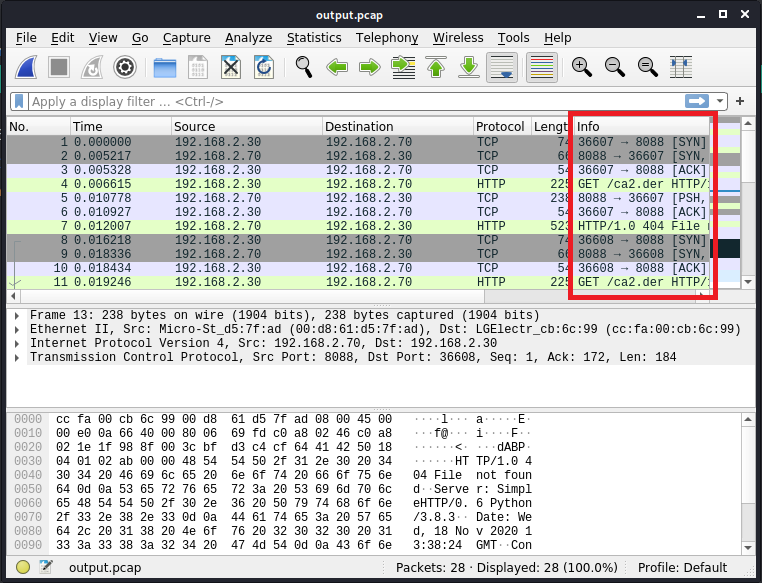Open the File menu

click(26, 37)
